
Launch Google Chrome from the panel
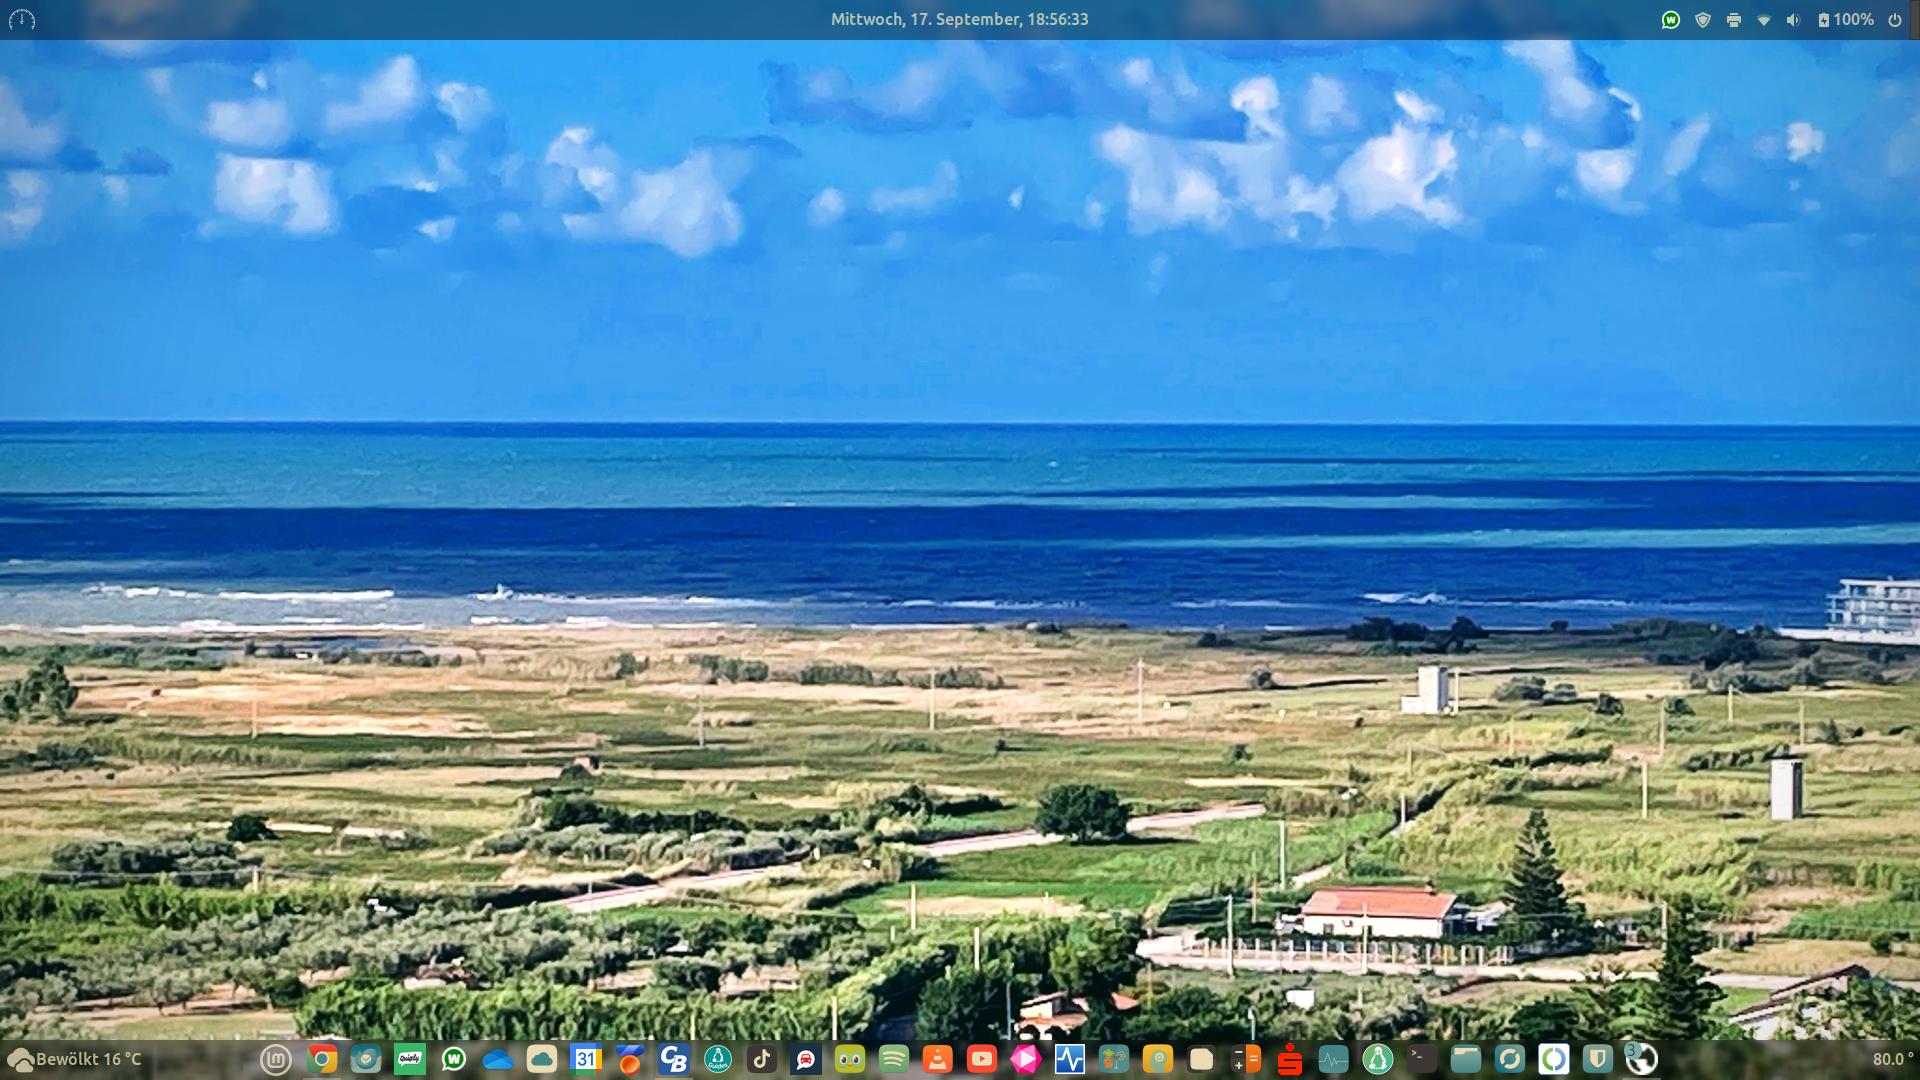click(322, 1059)
